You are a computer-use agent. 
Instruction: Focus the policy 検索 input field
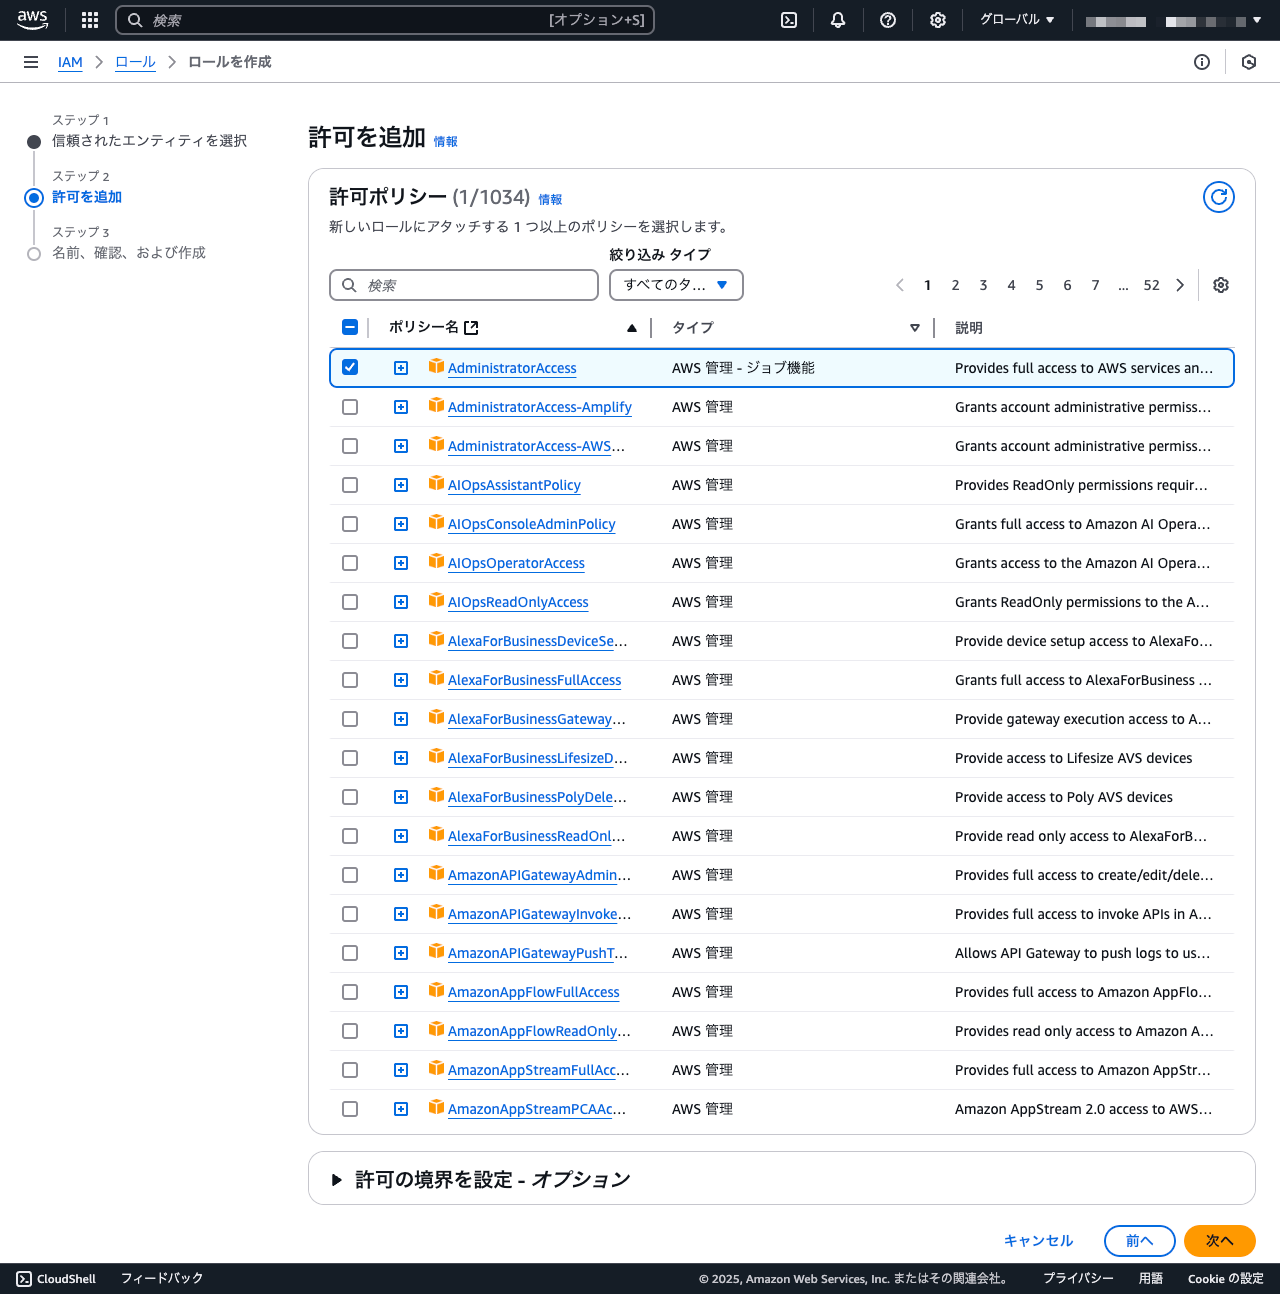(x=464, y=285)
